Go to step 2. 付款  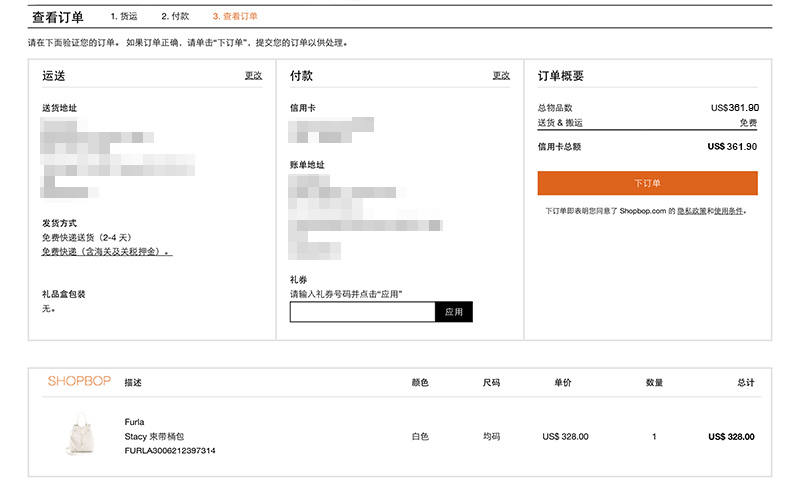click(175, 16)
